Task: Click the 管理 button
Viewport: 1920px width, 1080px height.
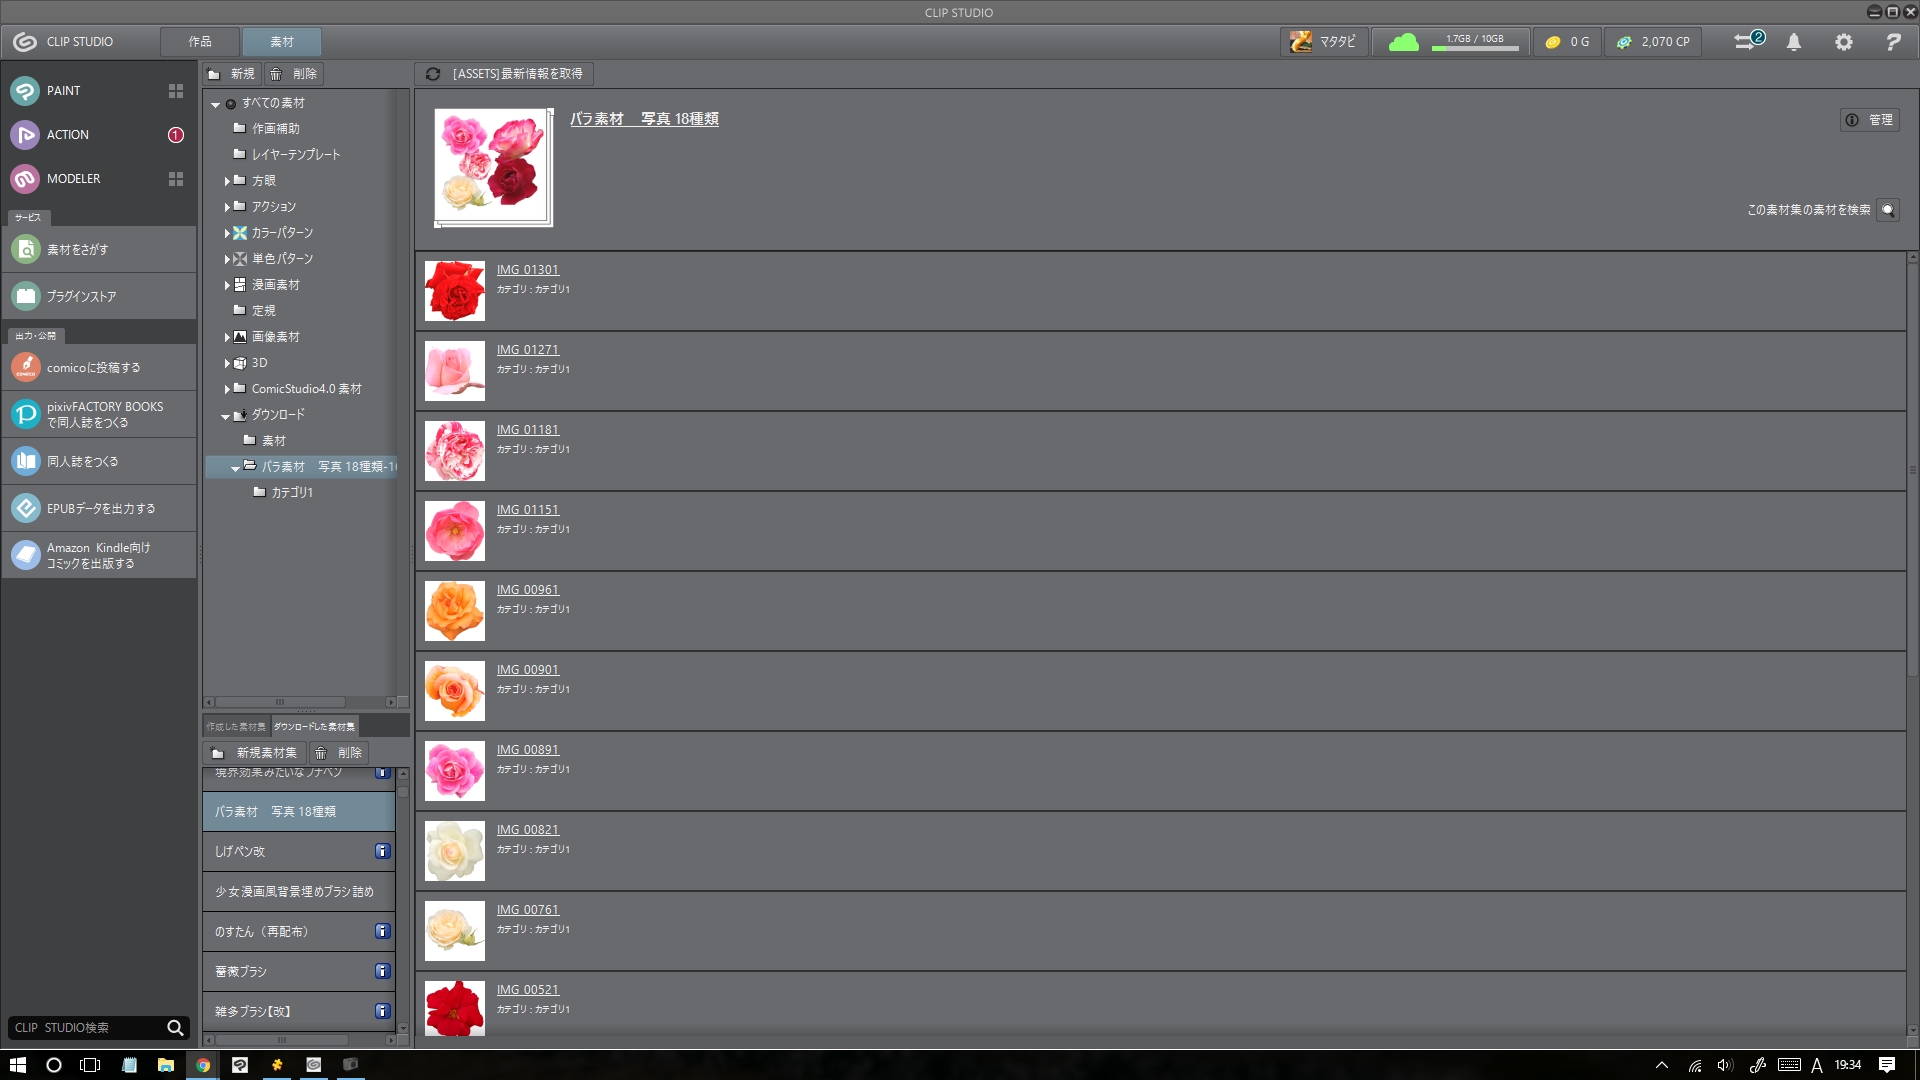Action: 1870,120
